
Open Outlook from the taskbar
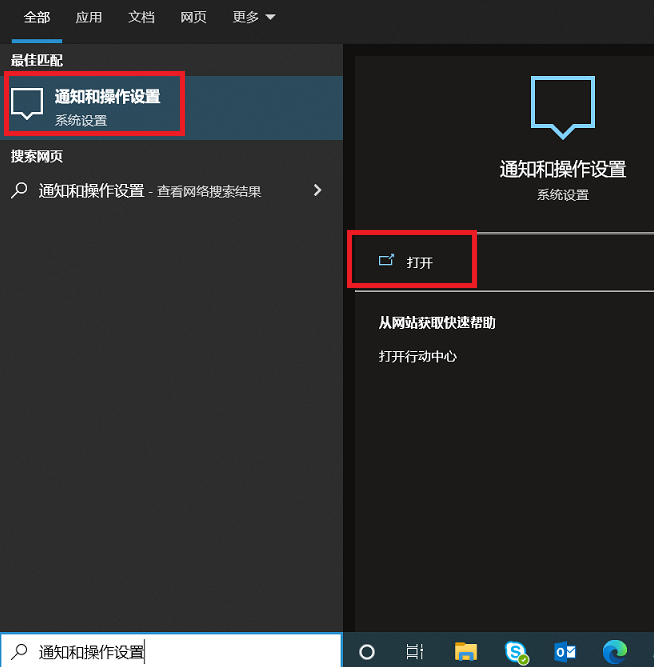[x=565, y=652]
